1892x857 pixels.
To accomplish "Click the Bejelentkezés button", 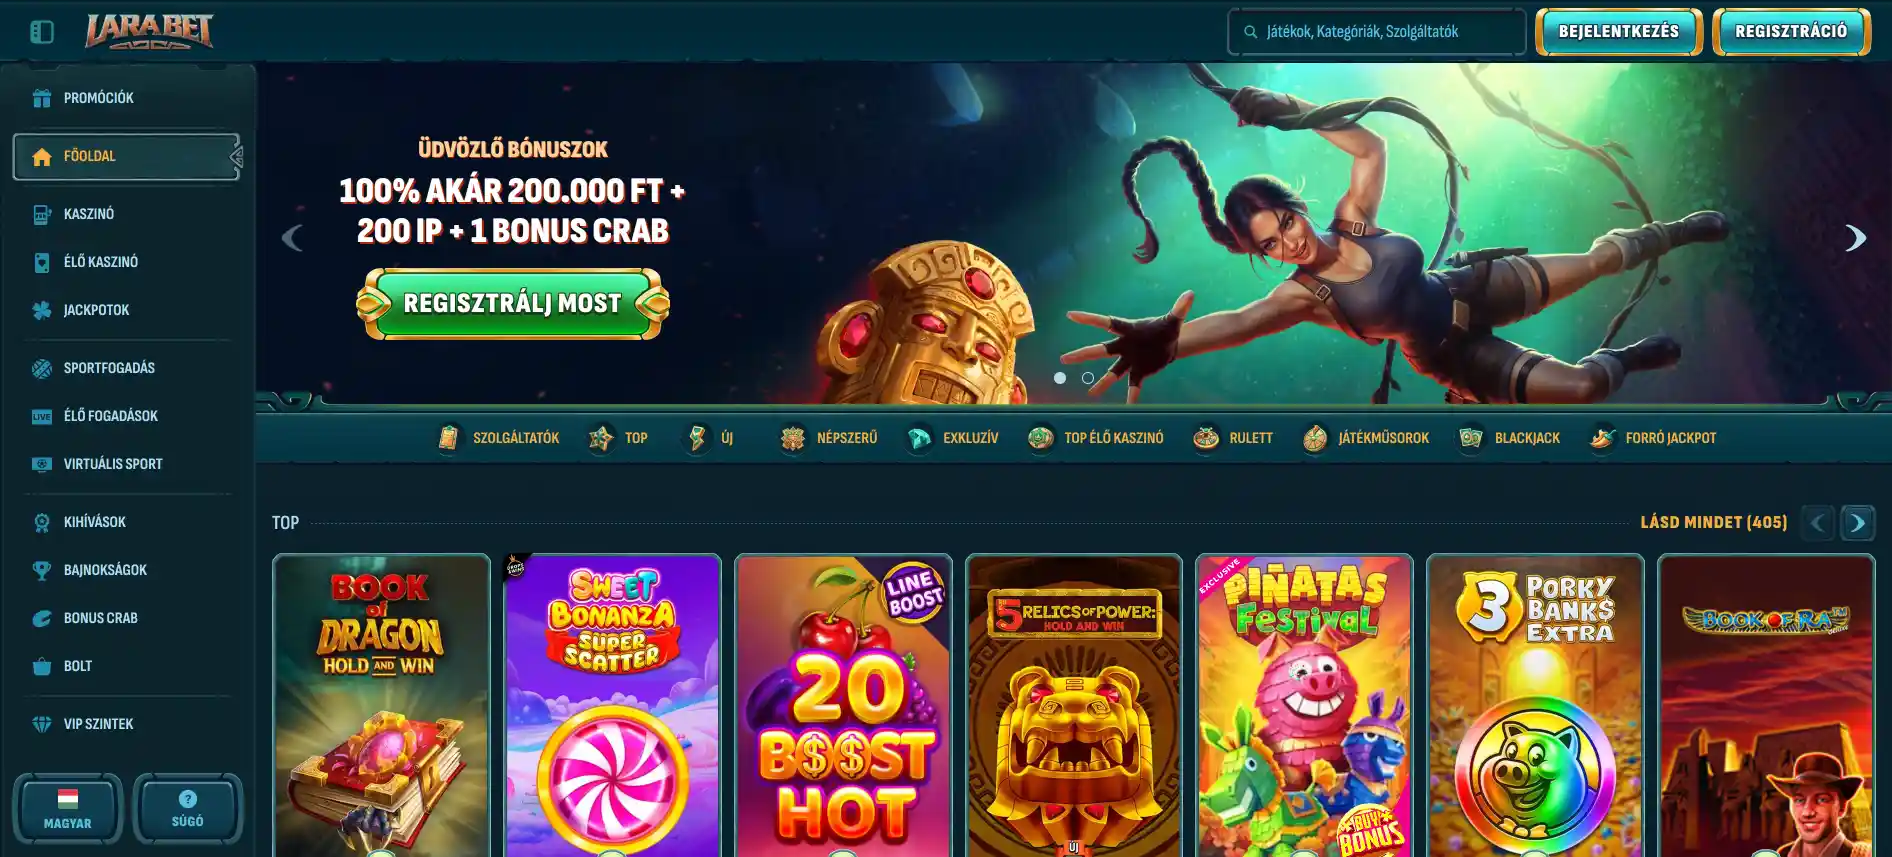I will coord(1619,32).
